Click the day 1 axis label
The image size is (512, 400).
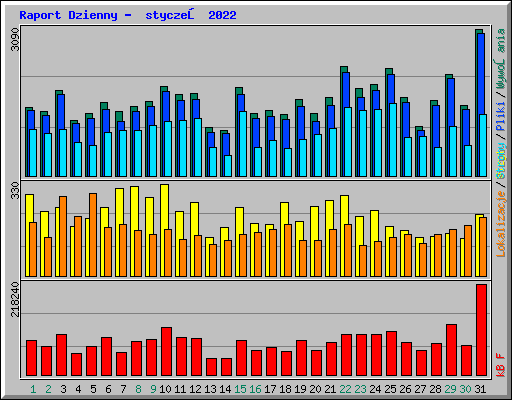tap(33, 389)
